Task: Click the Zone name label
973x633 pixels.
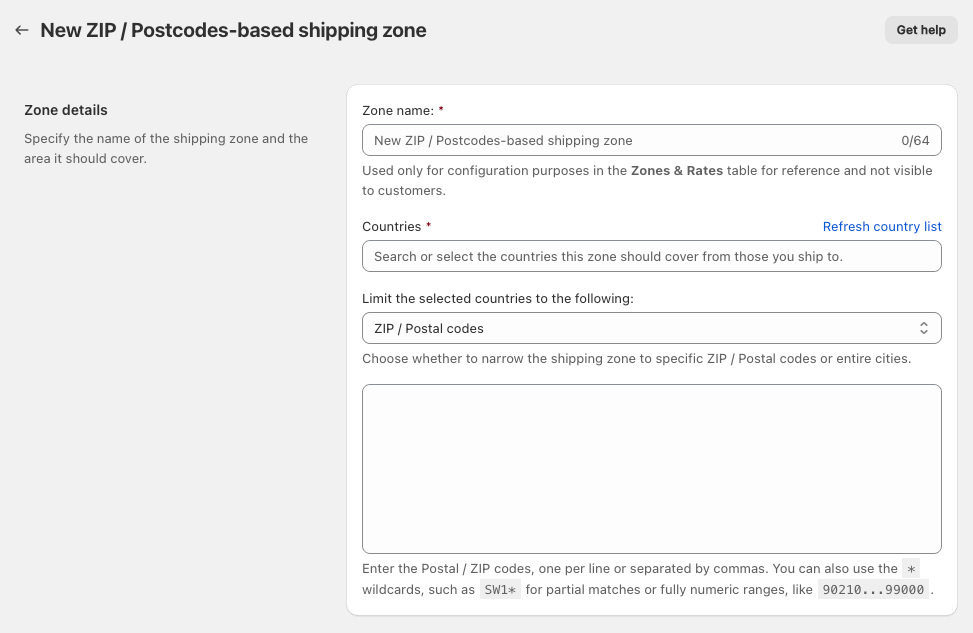Action: tap(397, 110)
